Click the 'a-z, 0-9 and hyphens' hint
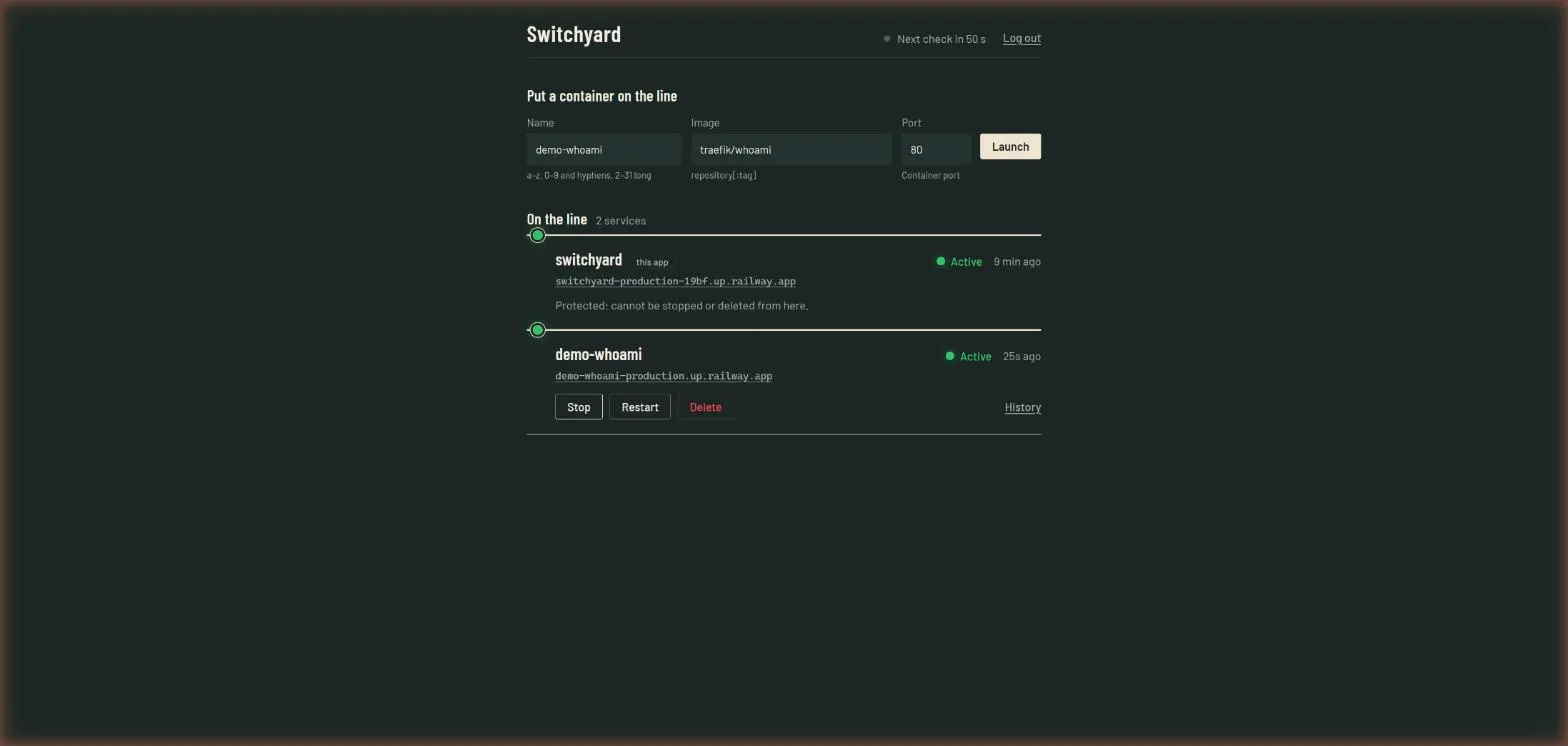 click(589, 175)
